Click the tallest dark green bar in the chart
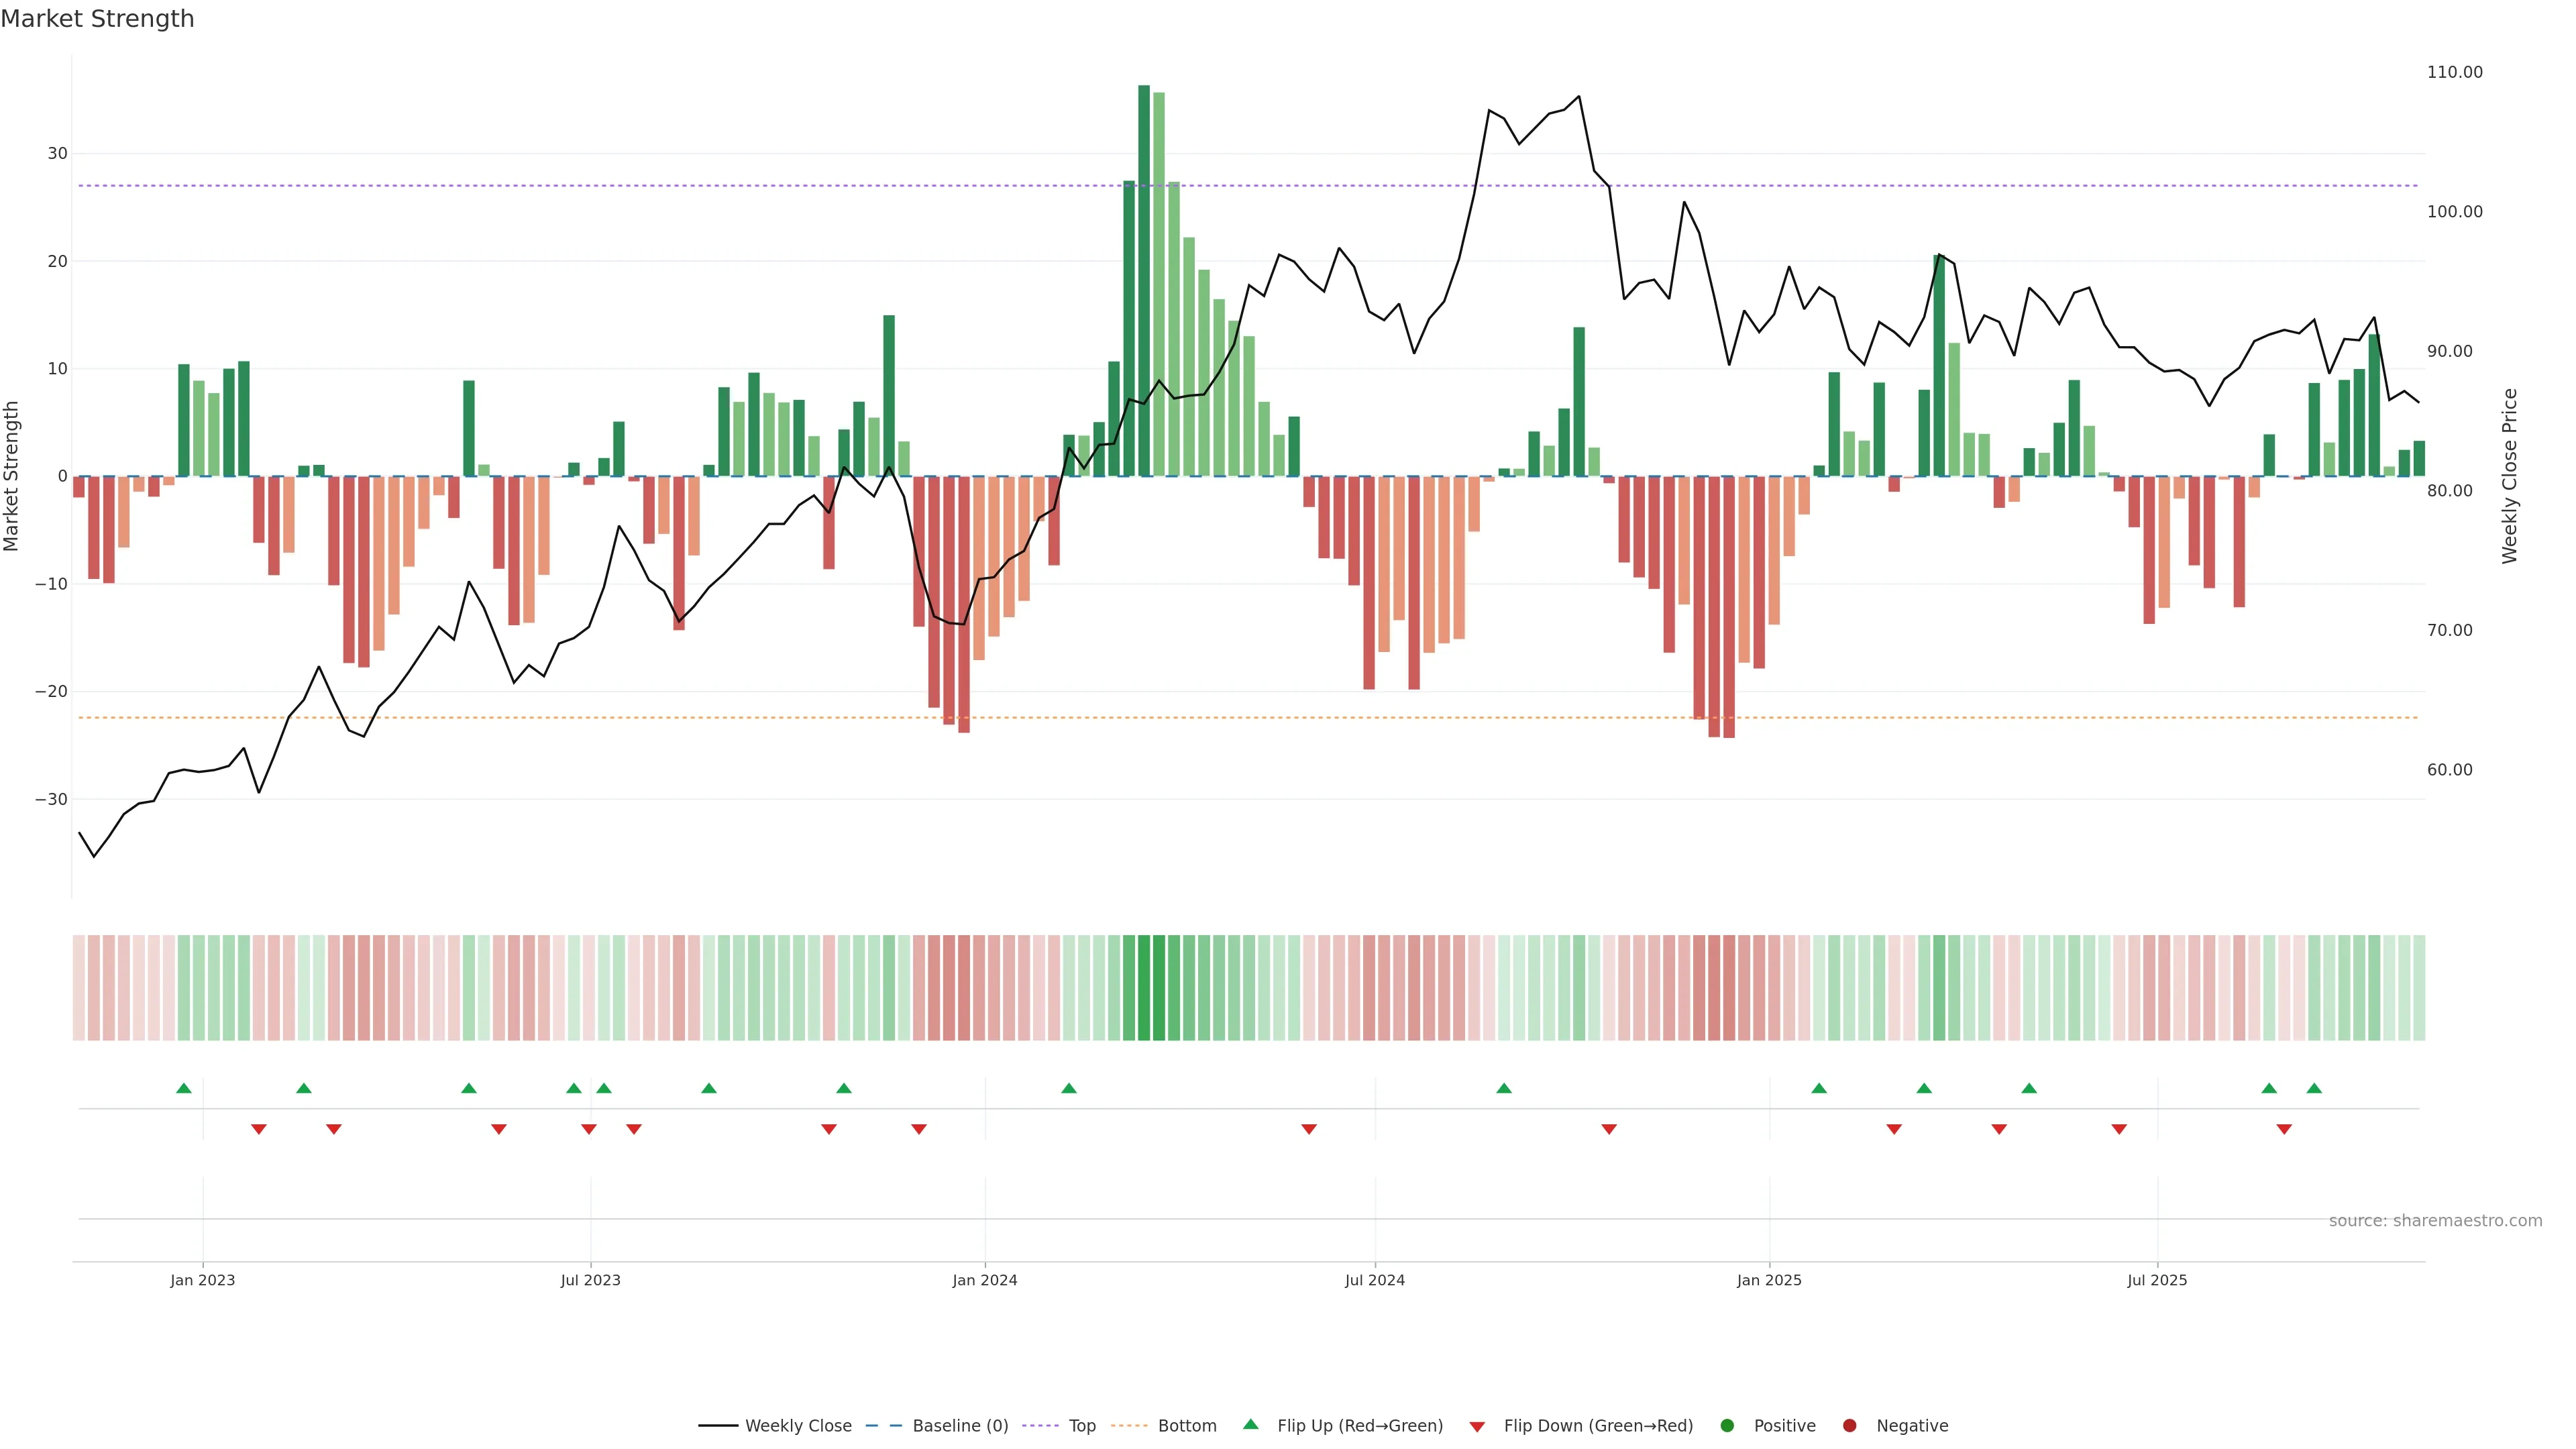This screenshot has height=1449, width=2576. [x=1144, y=280]
